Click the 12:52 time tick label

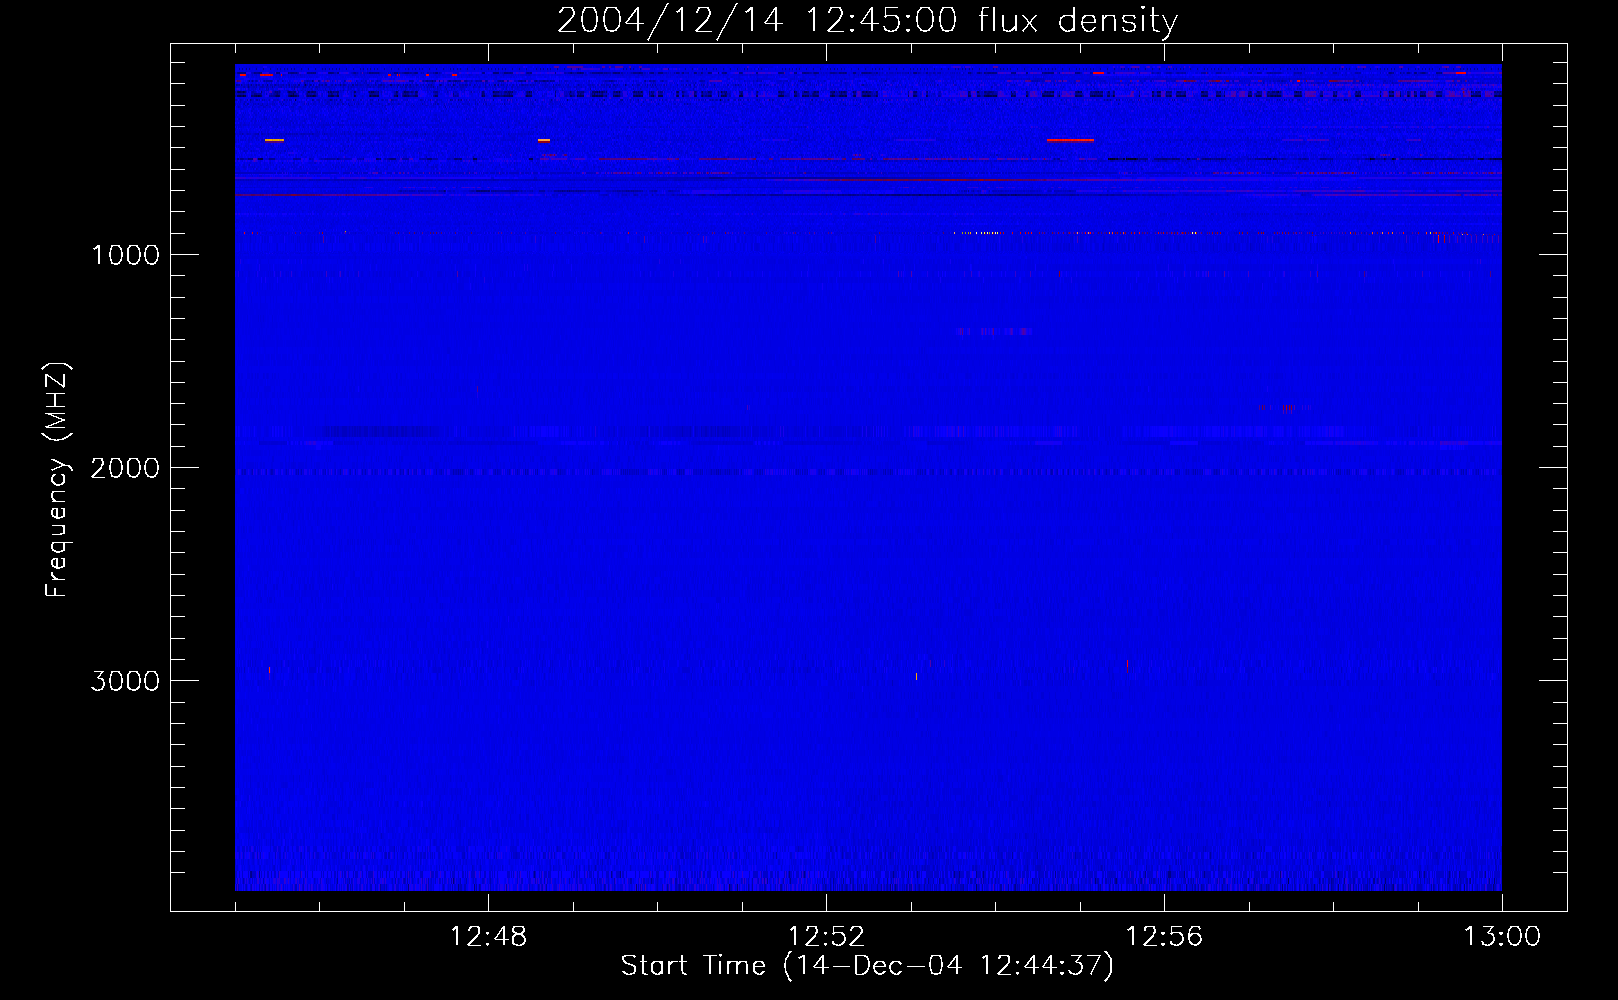(x=826, y=937)
